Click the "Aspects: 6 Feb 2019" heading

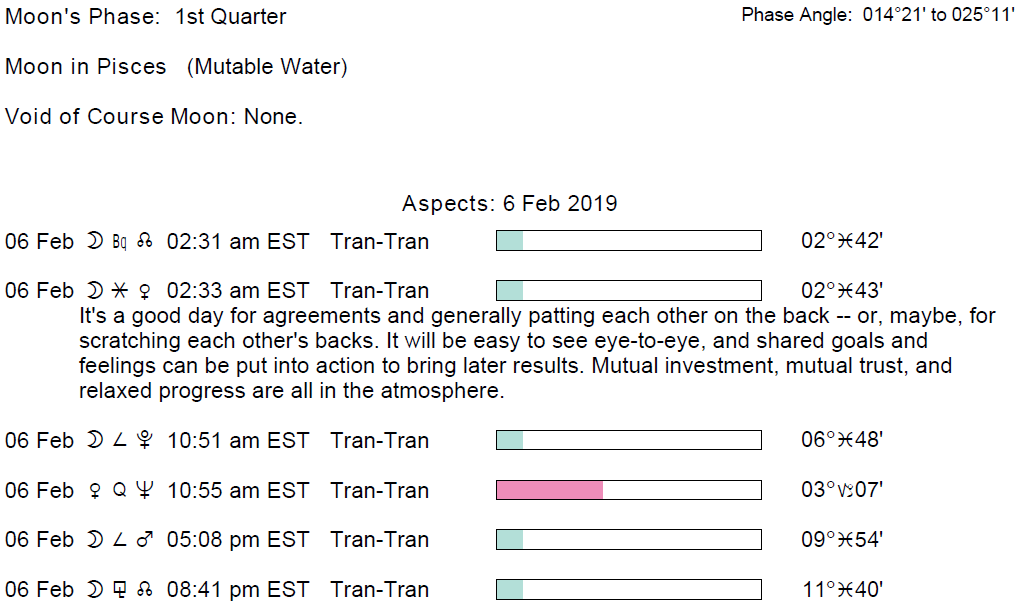[509, 204]
